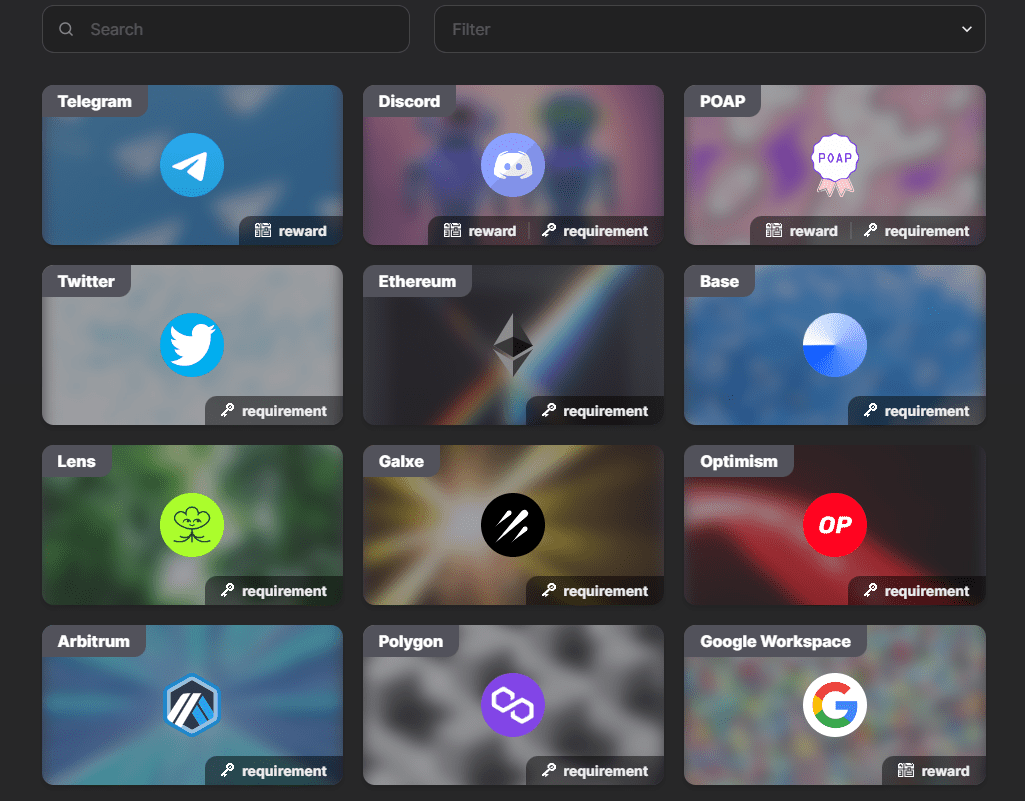Click the key icon on Discord card
1025x801 pixels.
[549, 230]
